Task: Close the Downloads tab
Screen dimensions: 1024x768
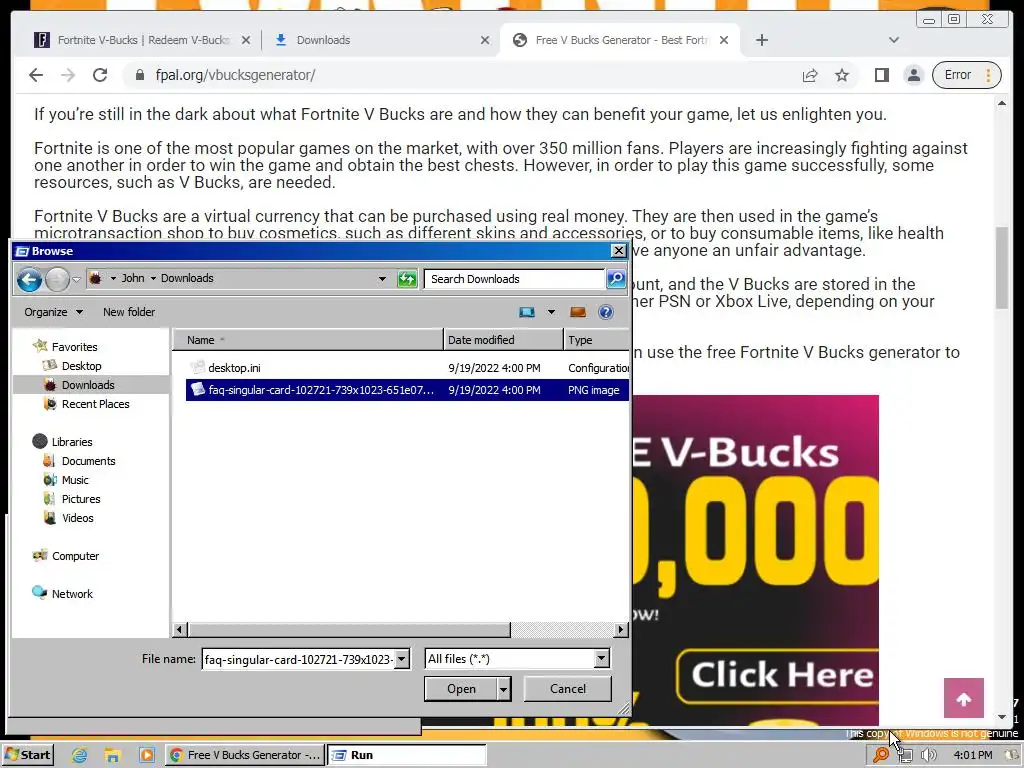Action: point(485,40)
